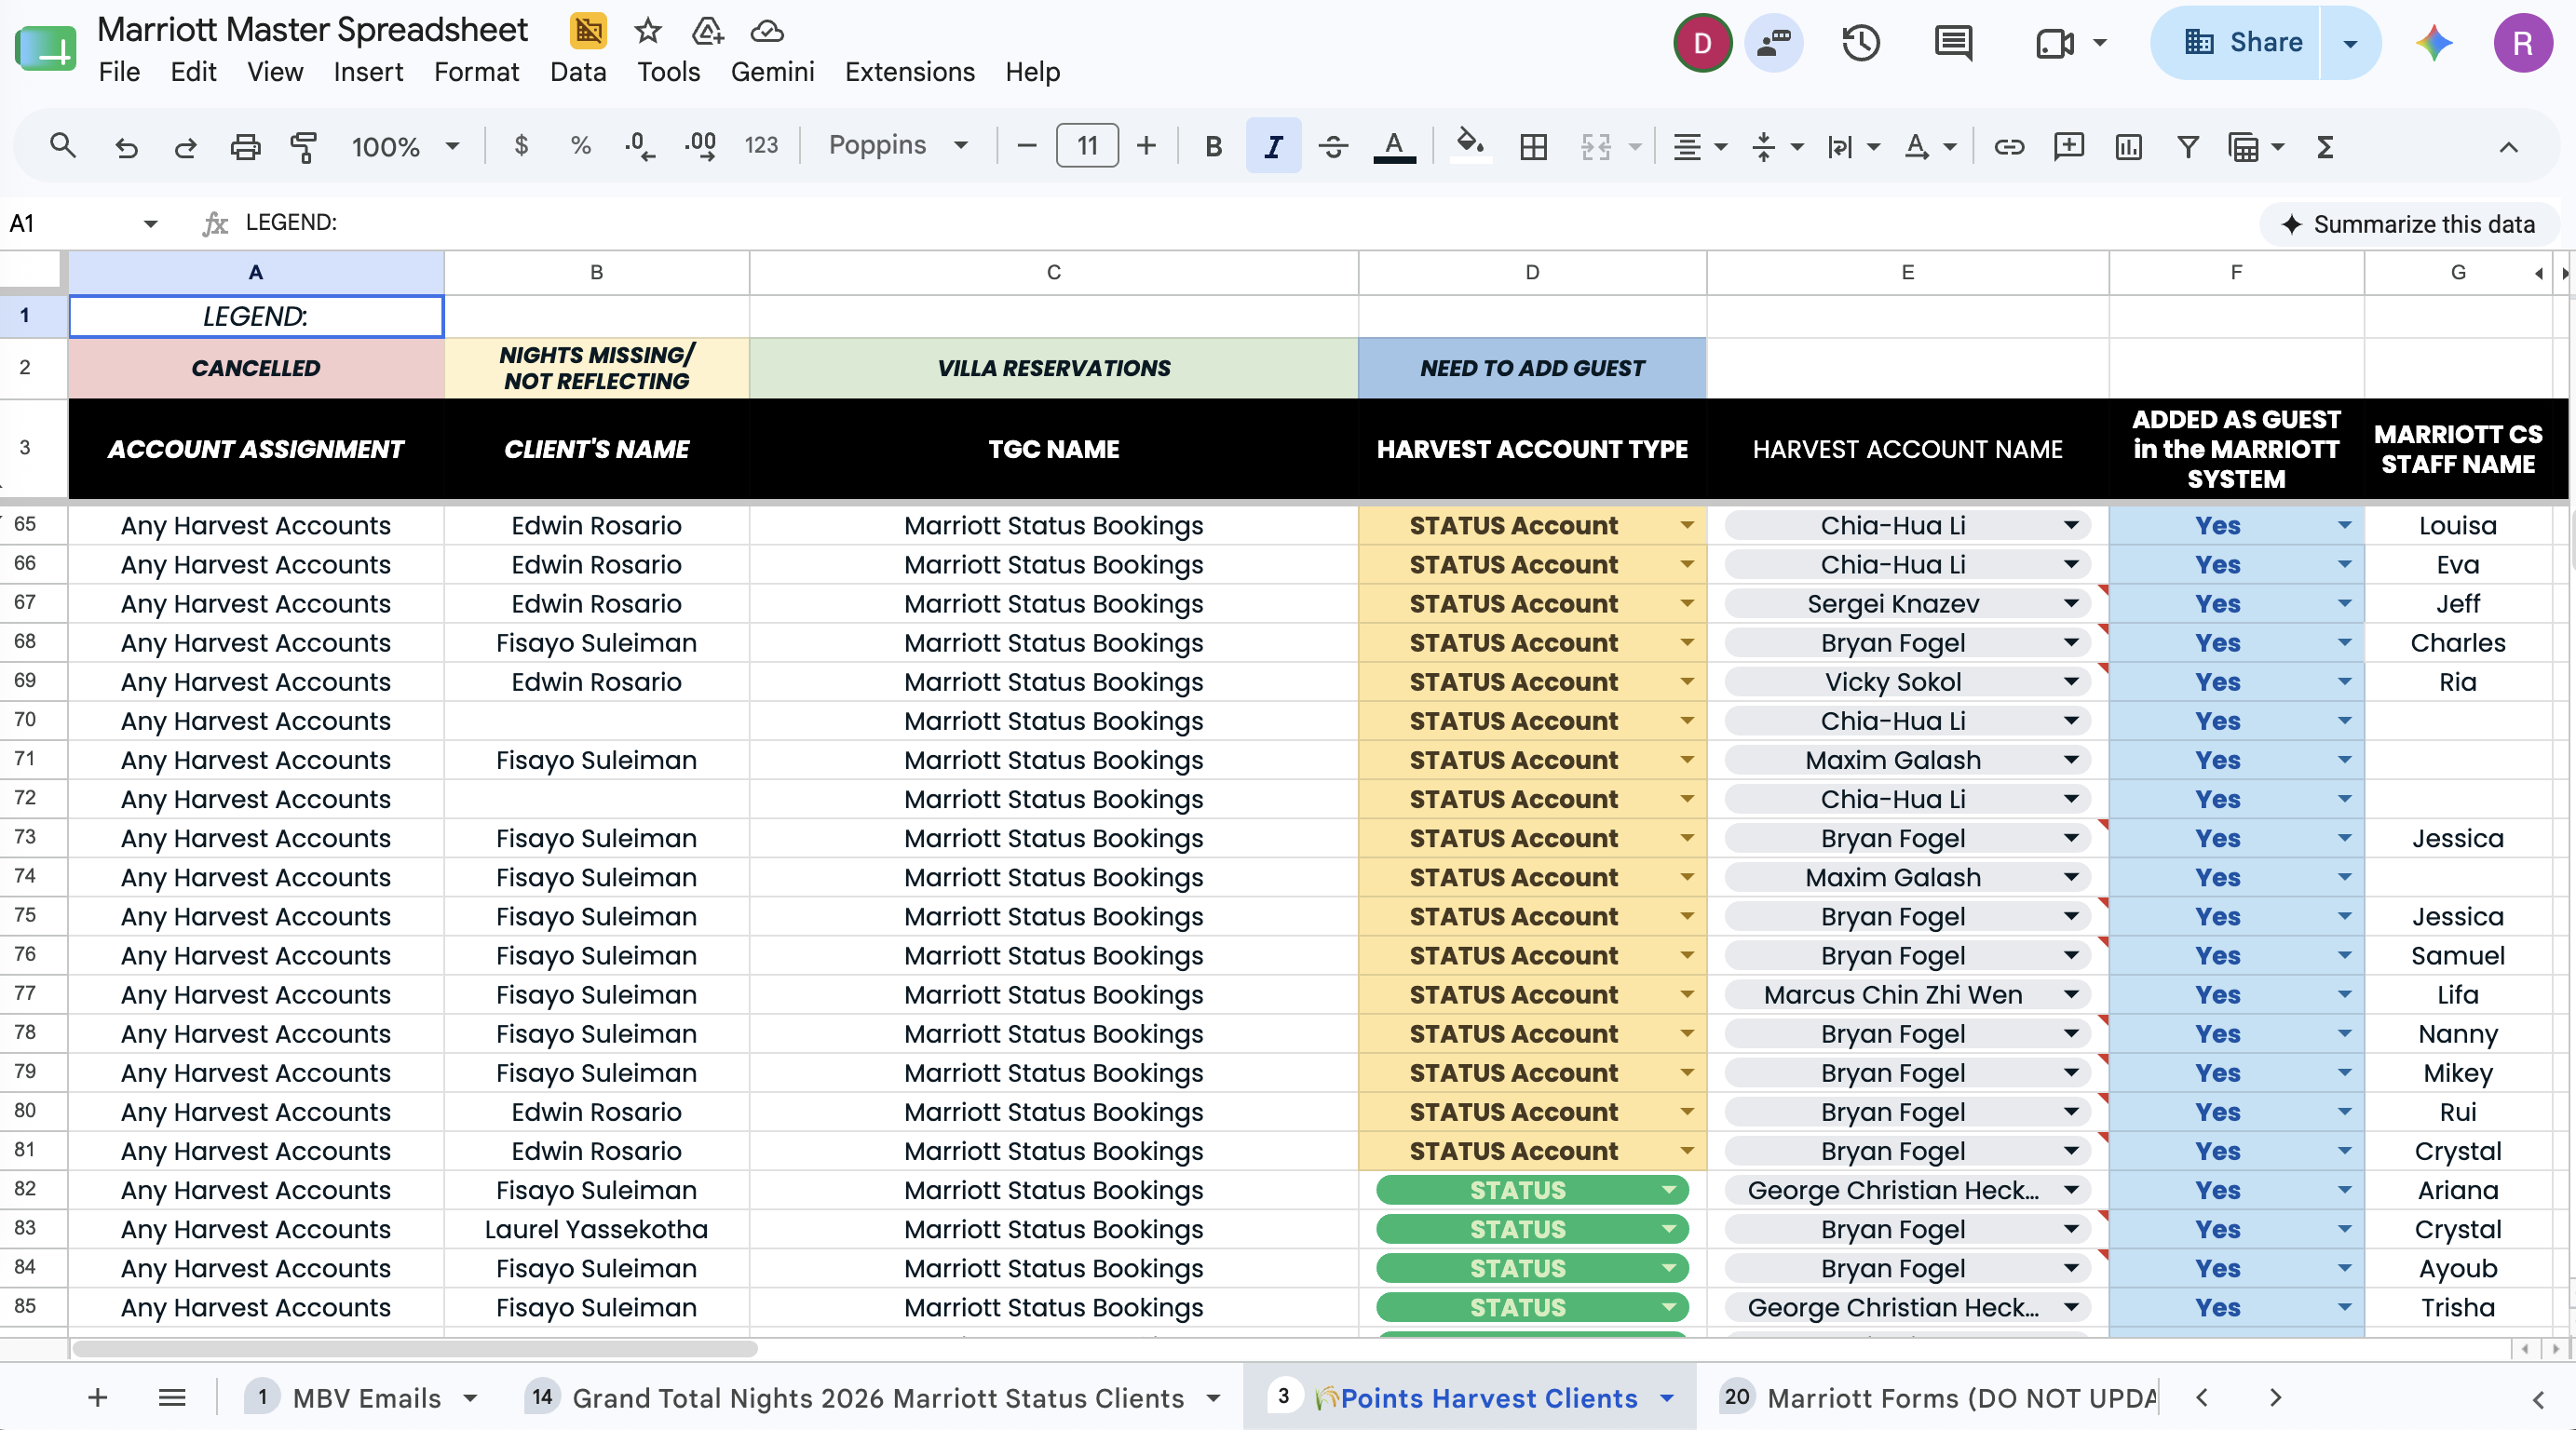The image size is (2576, 1430).
Task: Open the all sheets list button
Action: (x=171, y=1398)
